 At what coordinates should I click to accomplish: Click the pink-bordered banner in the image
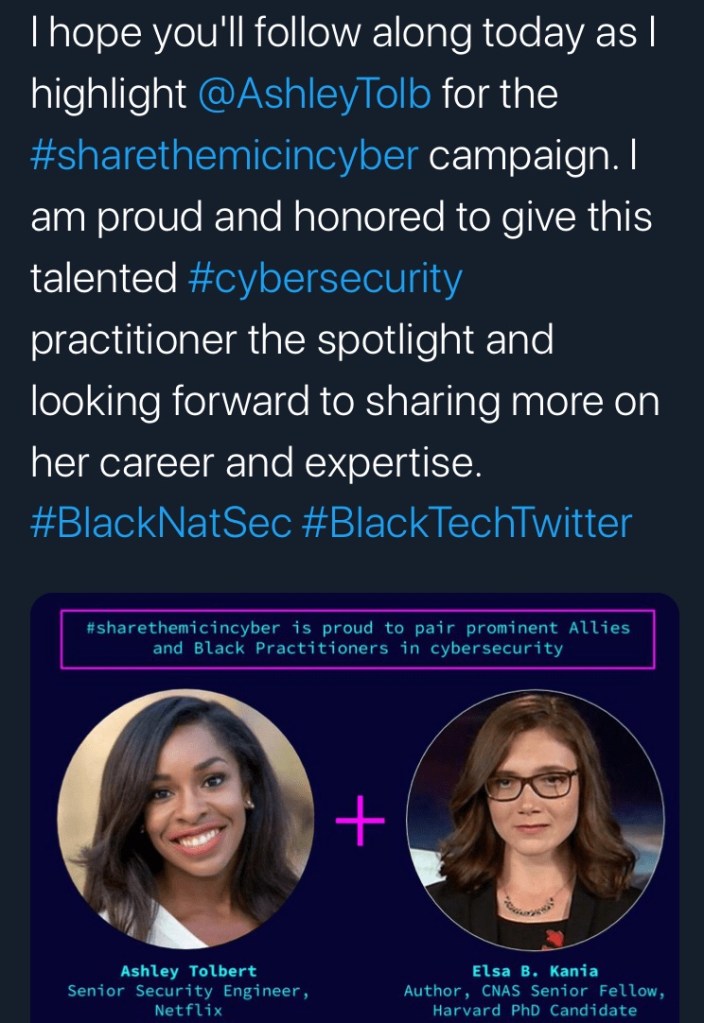click(x=358, y=638)
